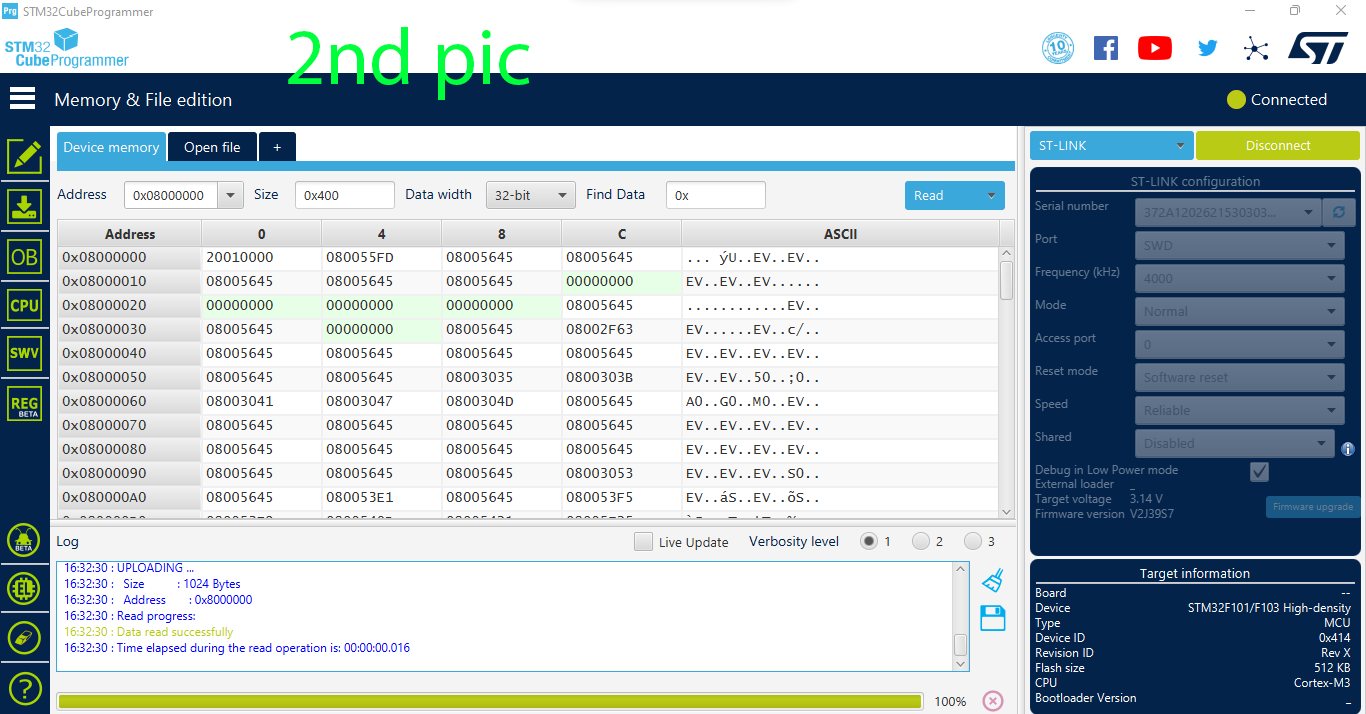
Task: Switch to the Device memory tab
Action: pyautogui.click(x=111, y=146)
